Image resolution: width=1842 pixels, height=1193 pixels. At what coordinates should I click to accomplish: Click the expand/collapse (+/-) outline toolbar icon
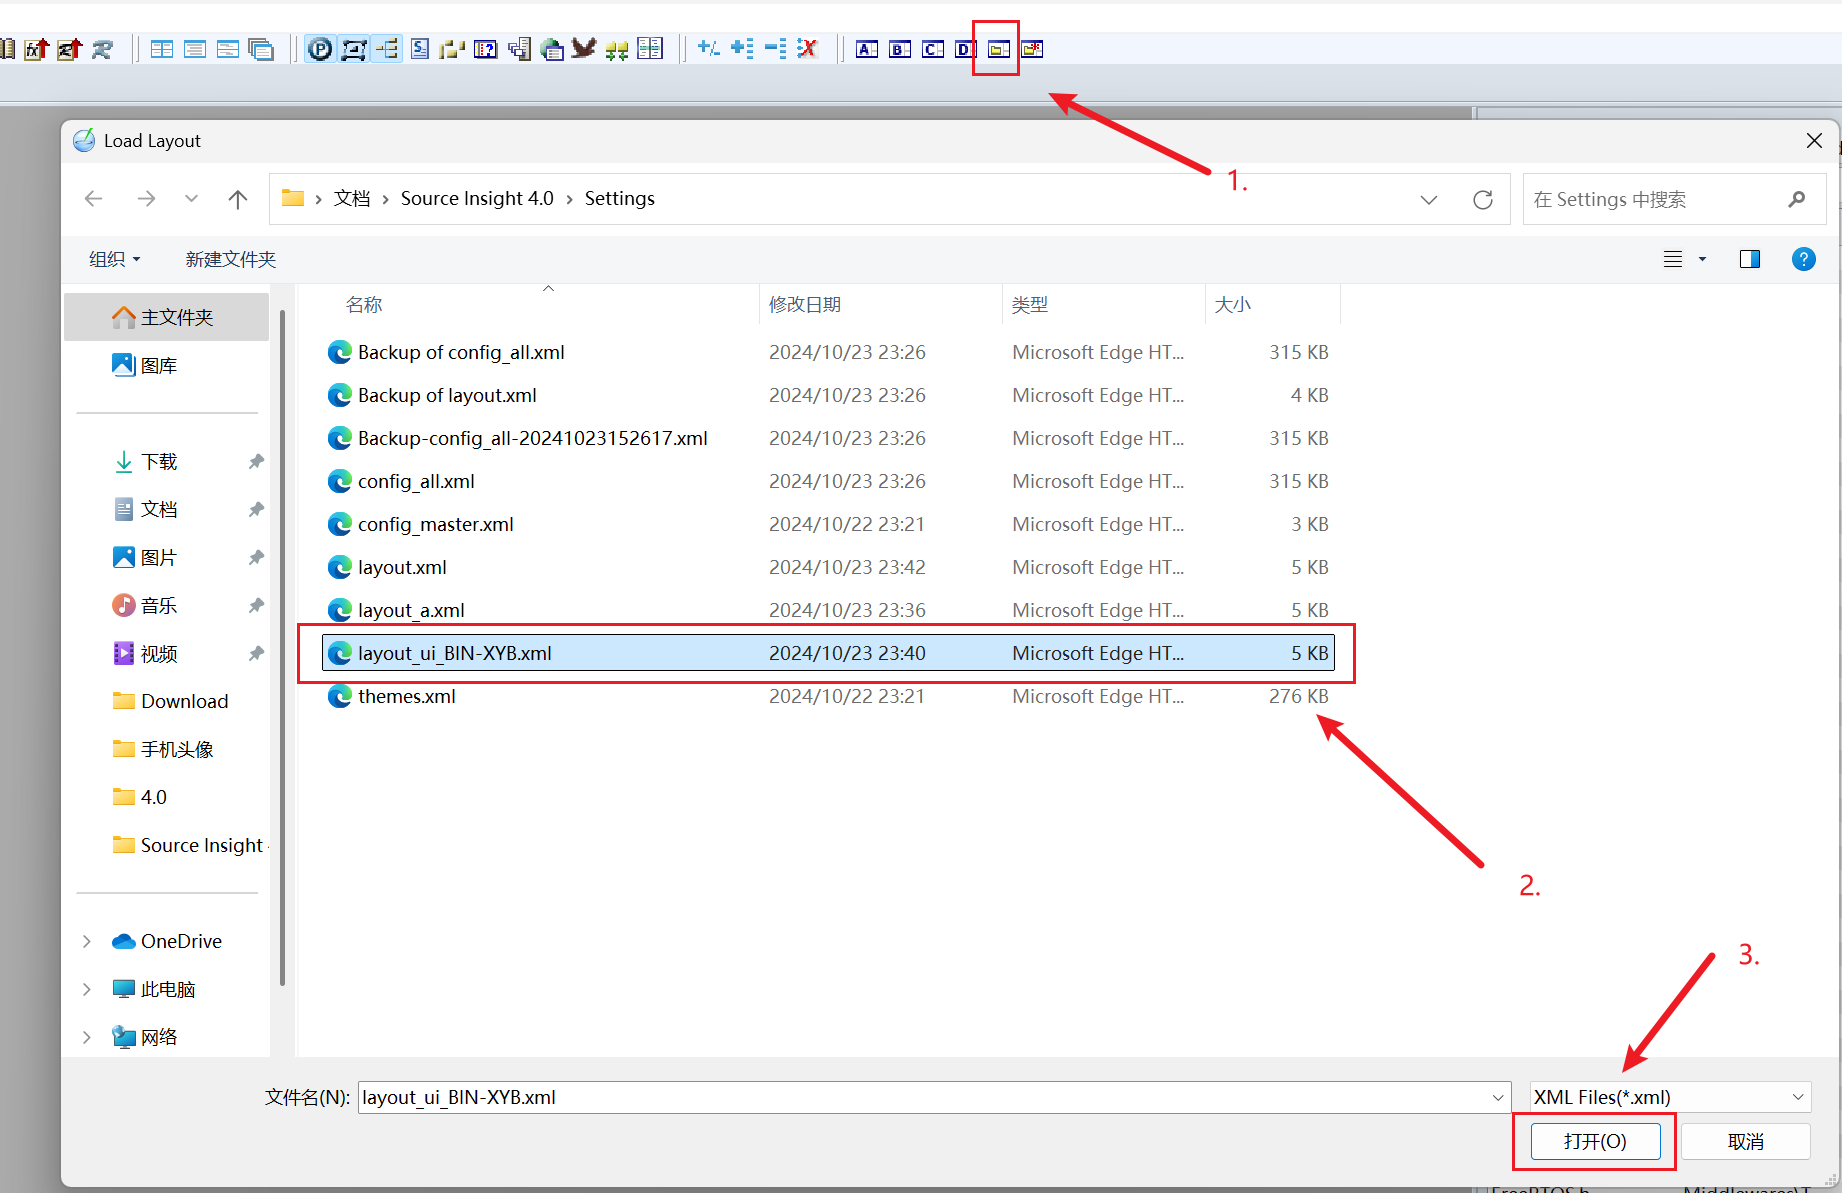tap(709, 48)
